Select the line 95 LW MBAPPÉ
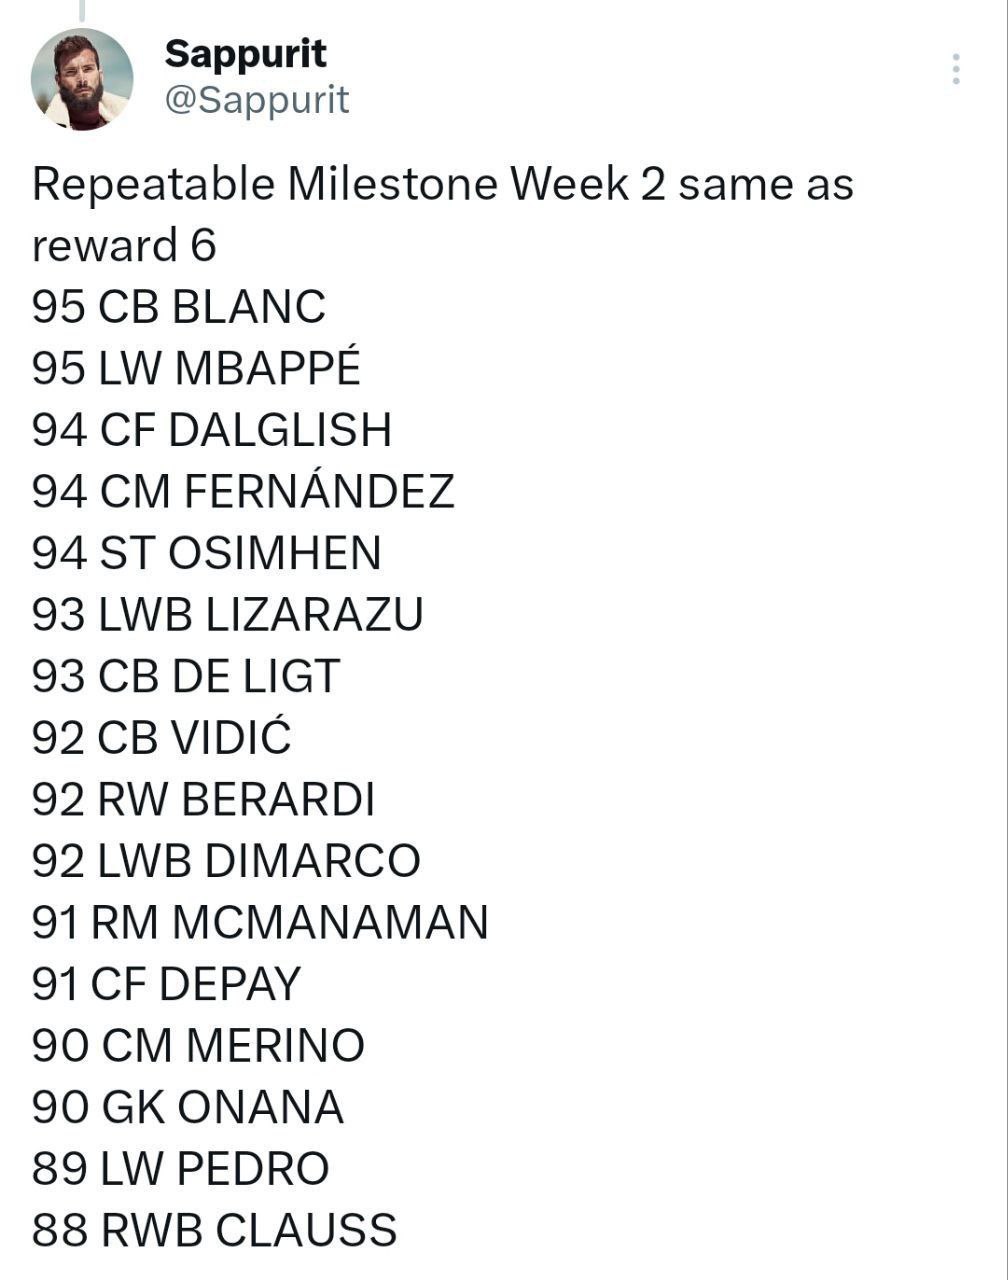 pos(196,368)
